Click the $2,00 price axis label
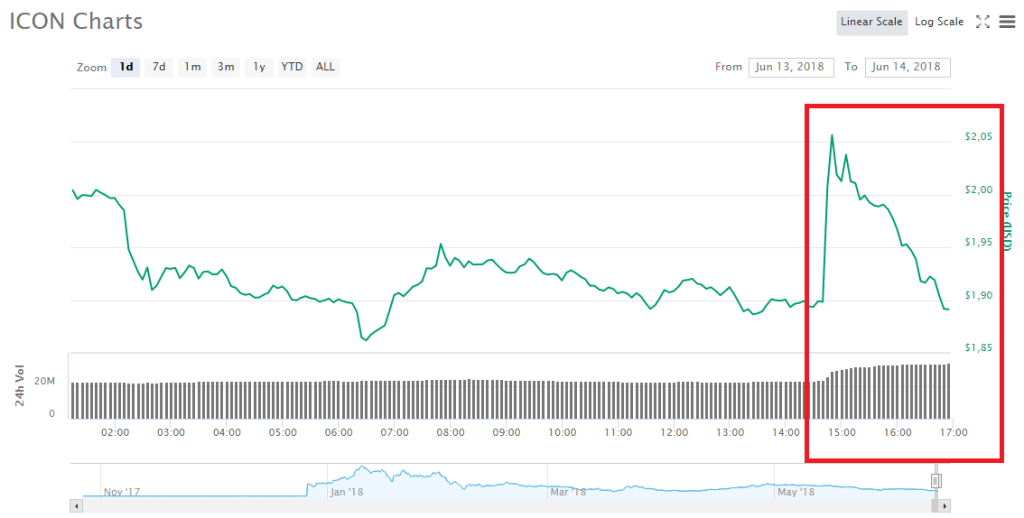The height and width of the screenshot is (518, 1024). [x=978, y=189]
